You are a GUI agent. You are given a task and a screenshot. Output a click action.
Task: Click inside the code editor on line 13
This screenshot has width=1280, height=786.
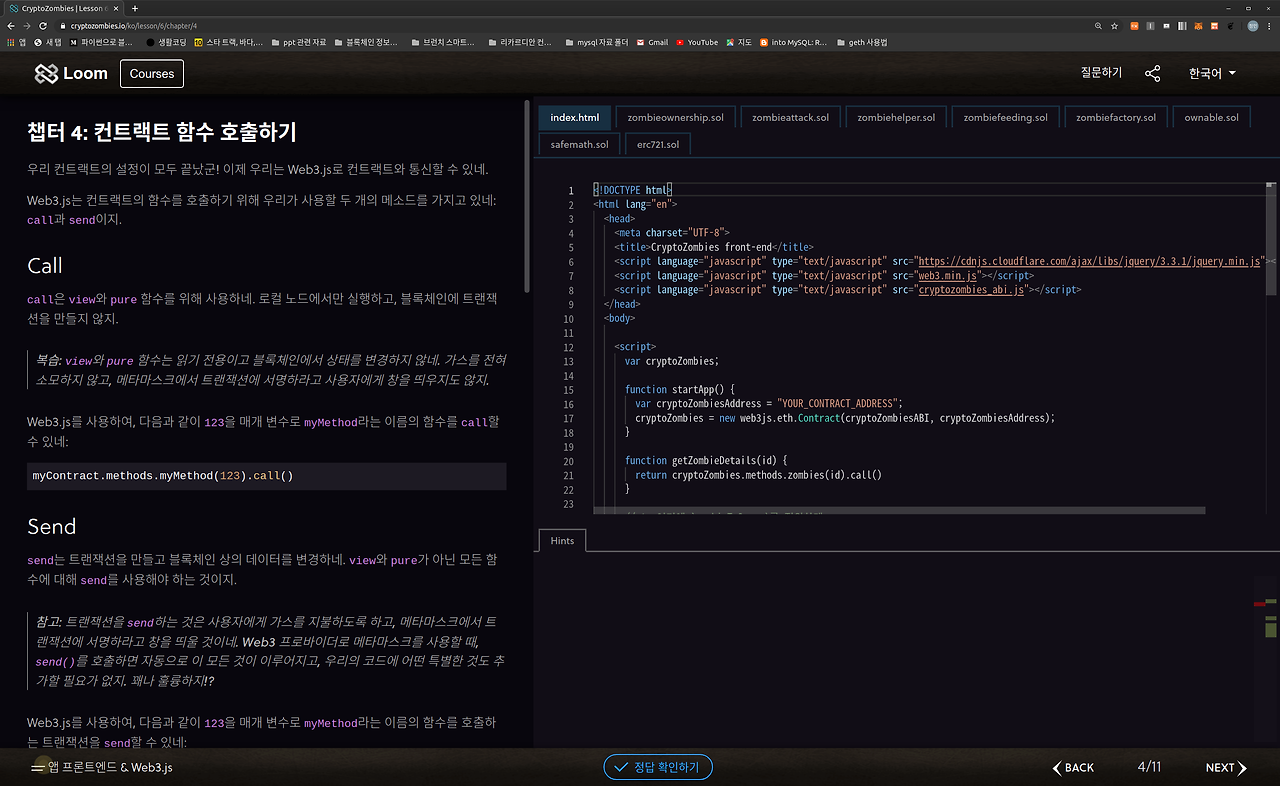(672, 361)
